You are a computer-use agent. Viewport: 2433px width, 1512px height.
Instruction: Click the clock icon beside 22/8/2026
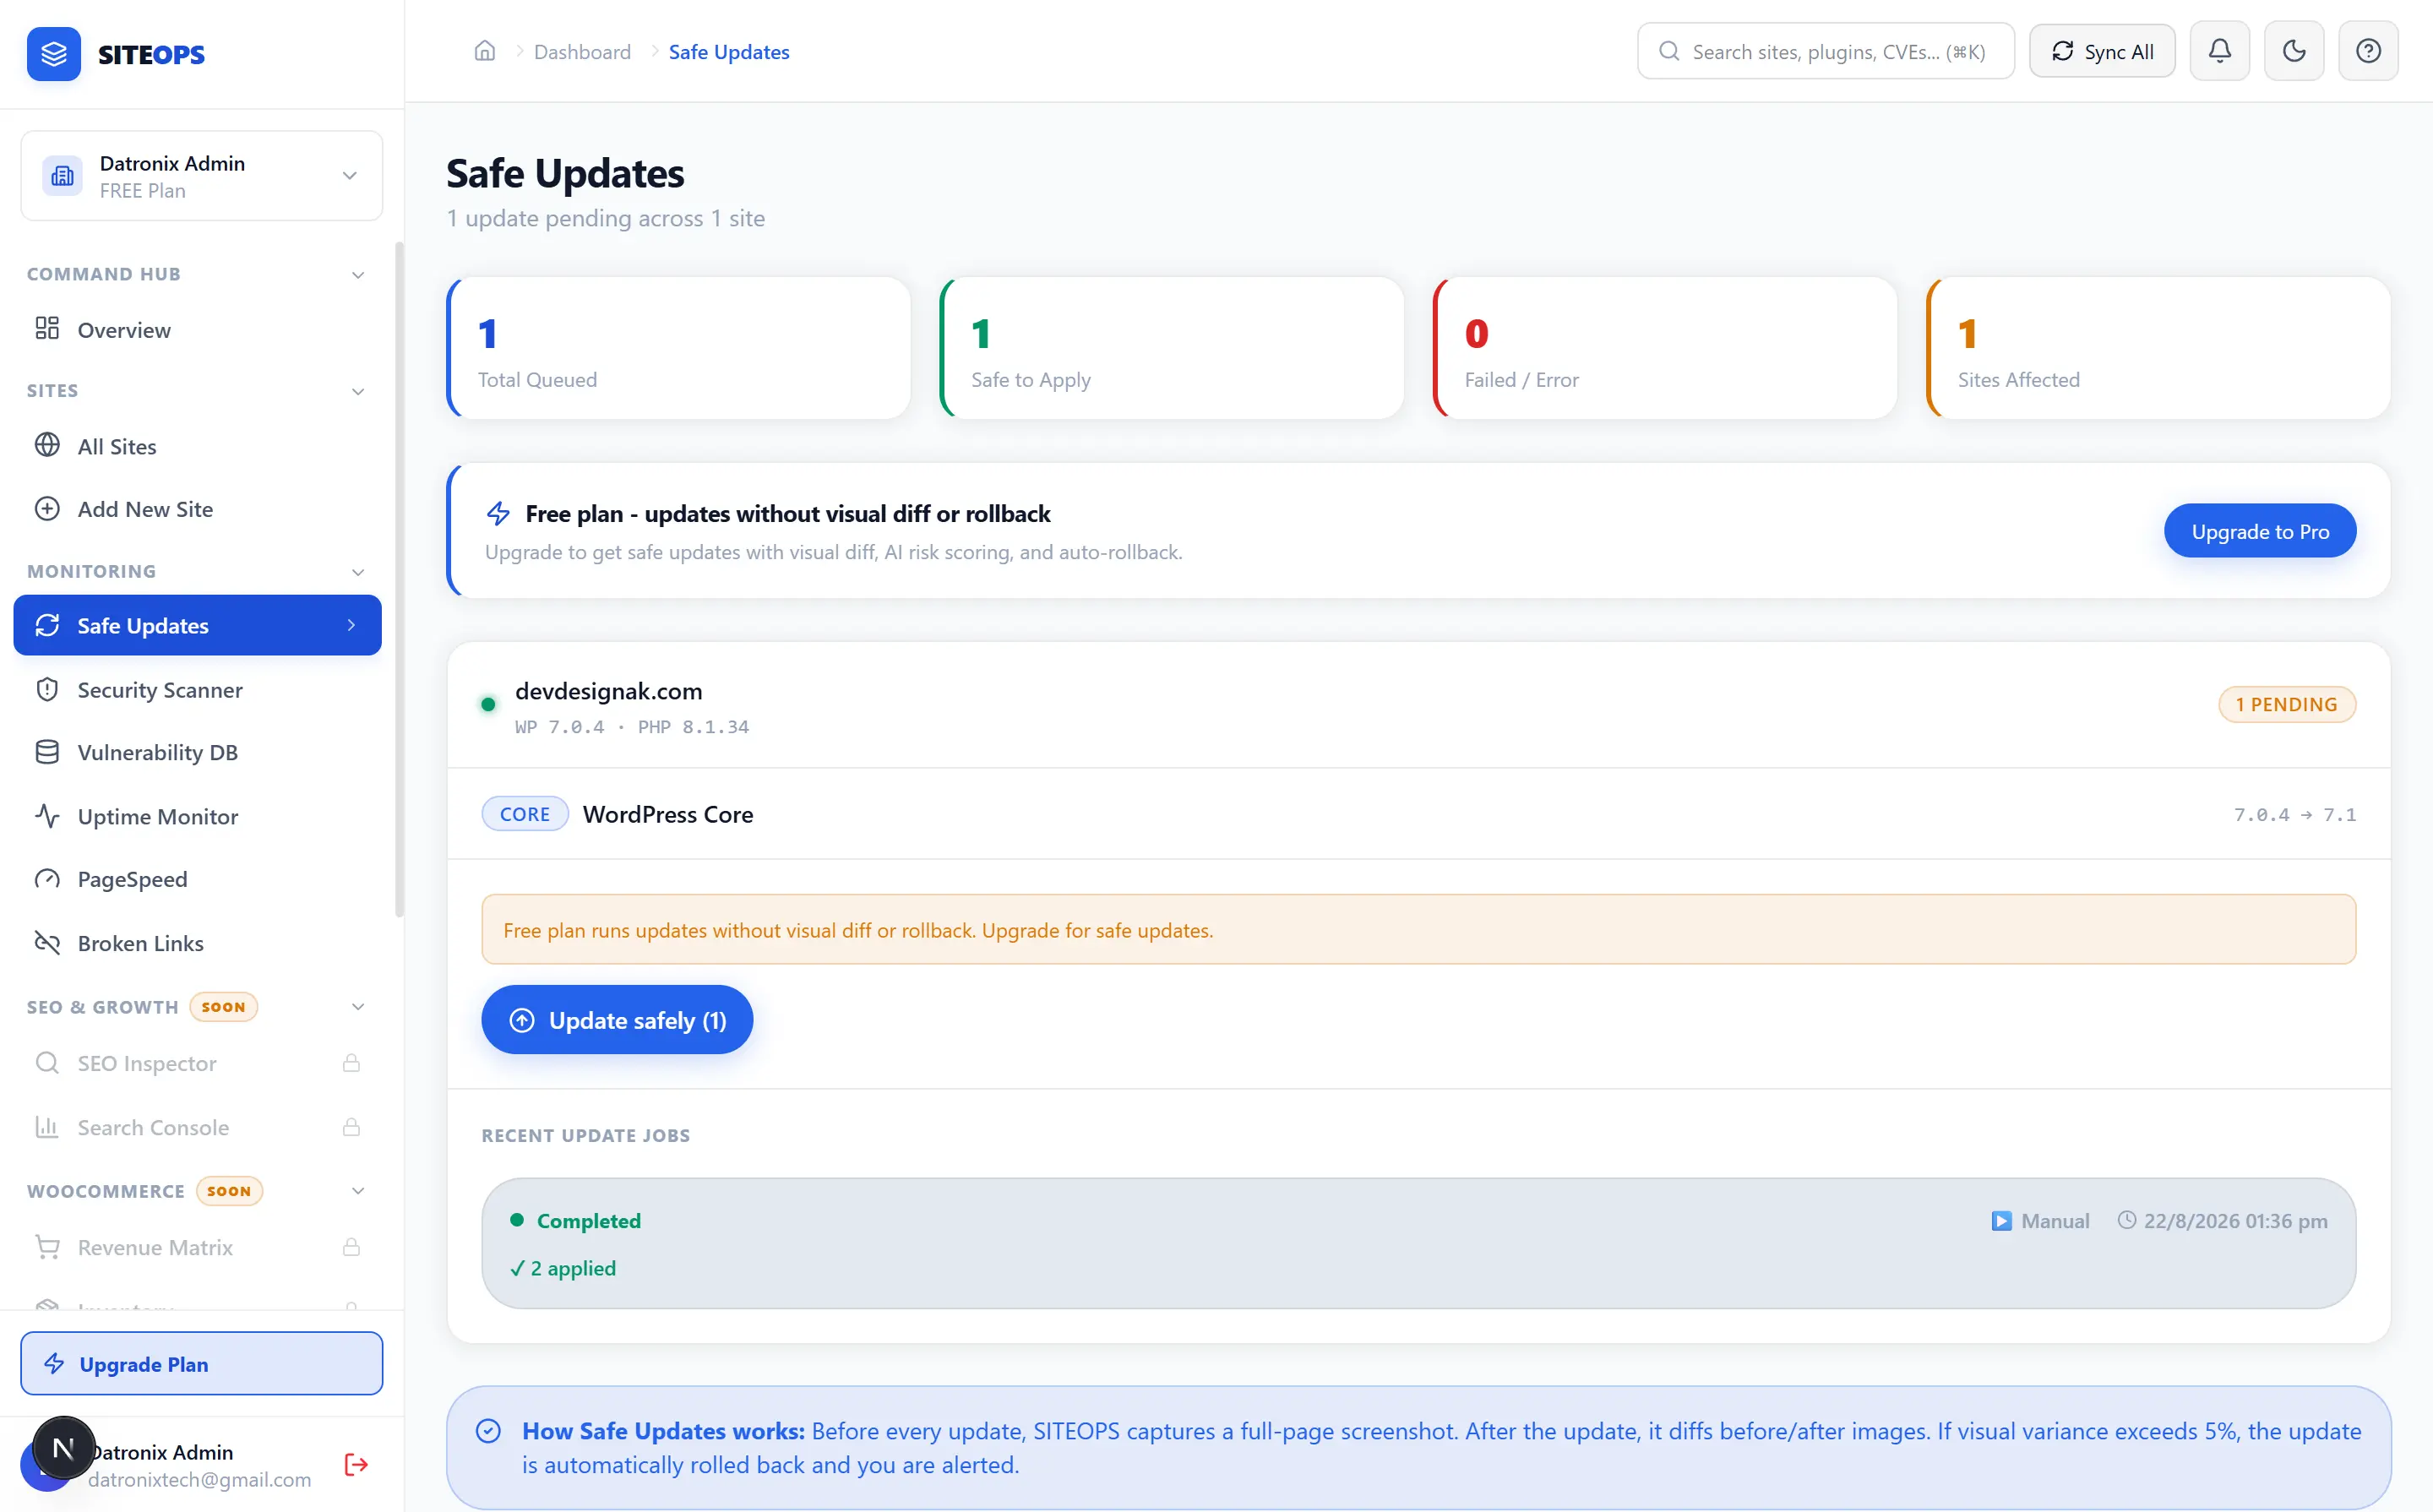click(2127, 1221)
